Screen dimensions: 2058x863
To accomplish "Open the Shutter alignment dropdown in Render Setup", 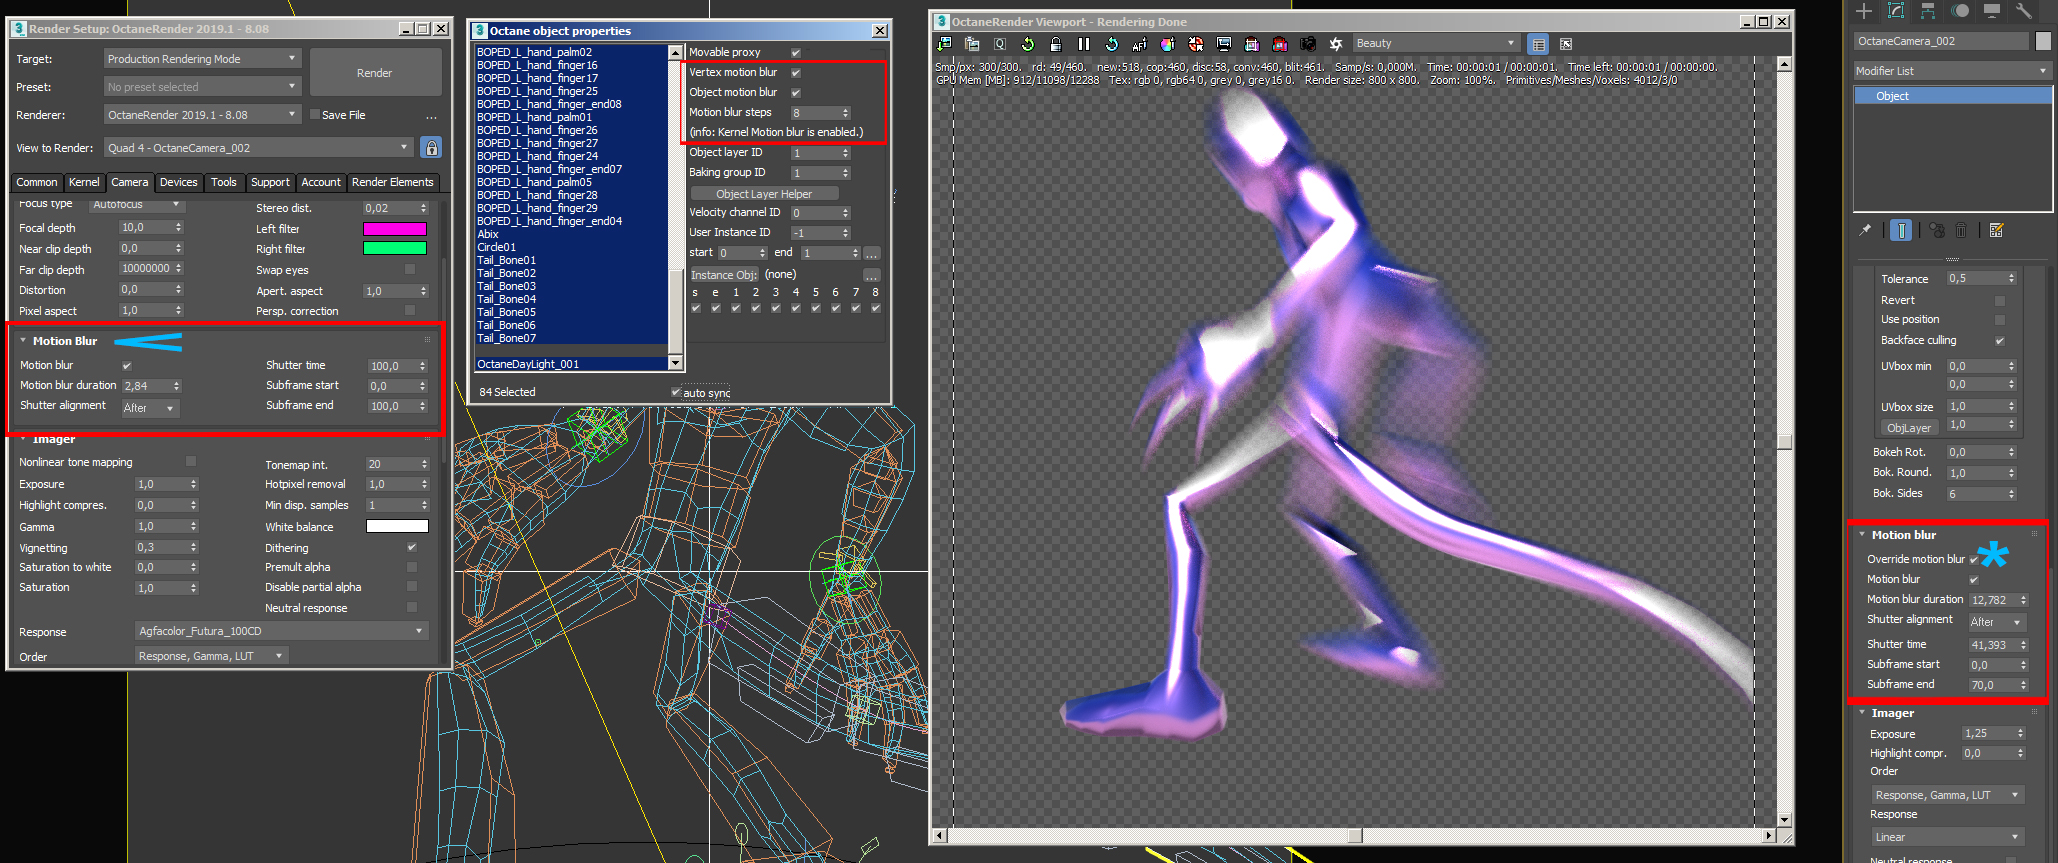I will click(150, 408).
